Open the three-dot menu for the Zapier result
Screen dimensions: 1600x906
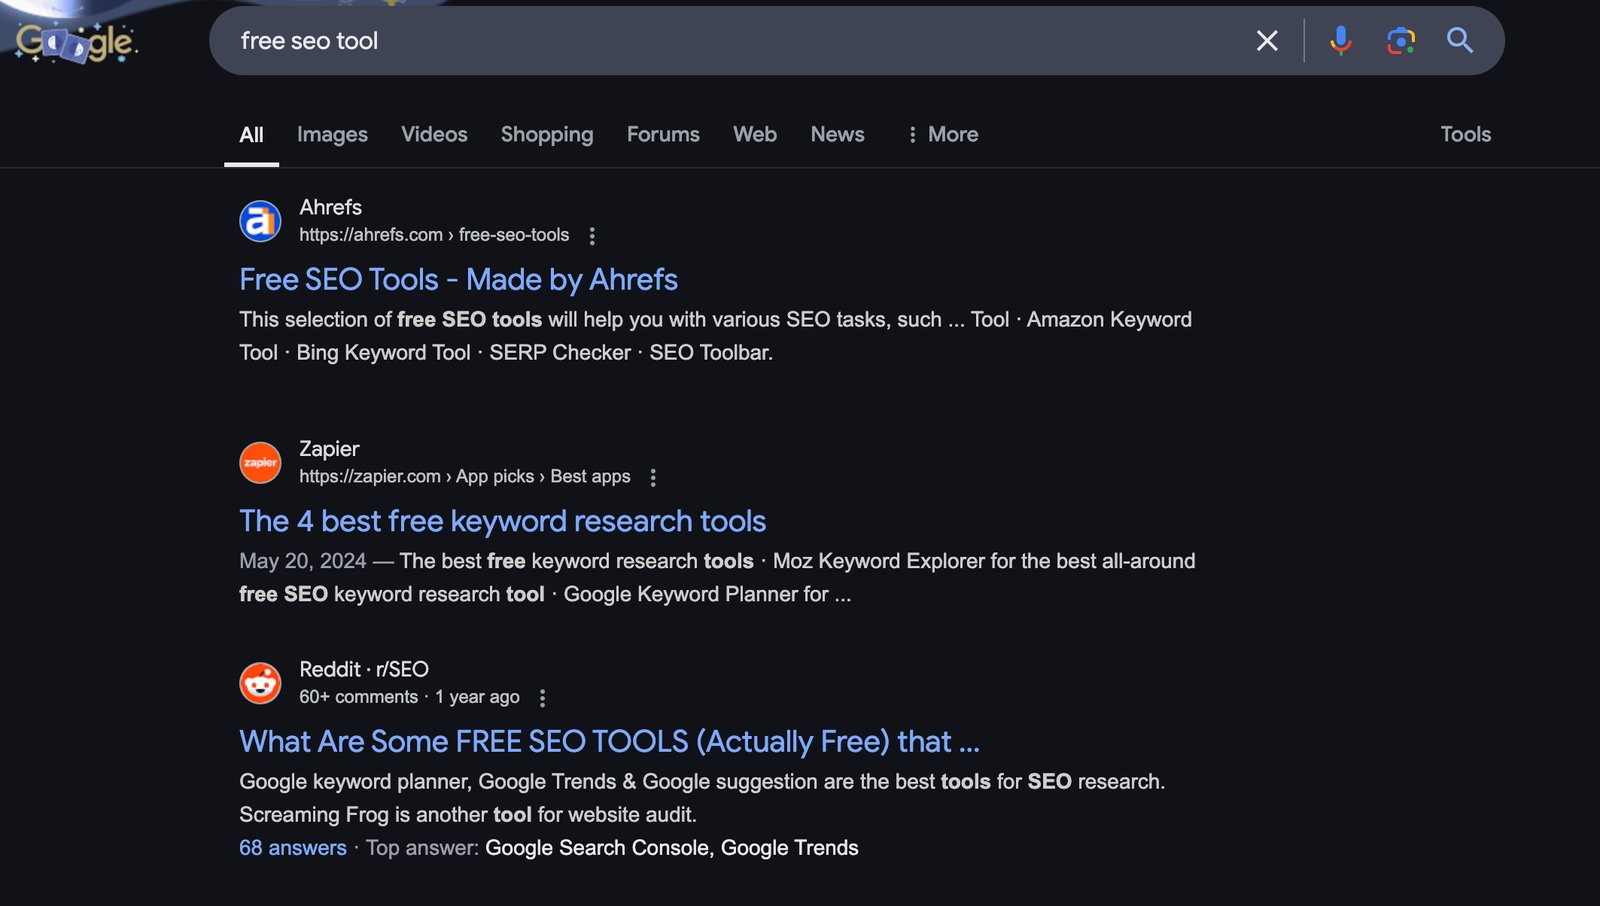(653, 478)
